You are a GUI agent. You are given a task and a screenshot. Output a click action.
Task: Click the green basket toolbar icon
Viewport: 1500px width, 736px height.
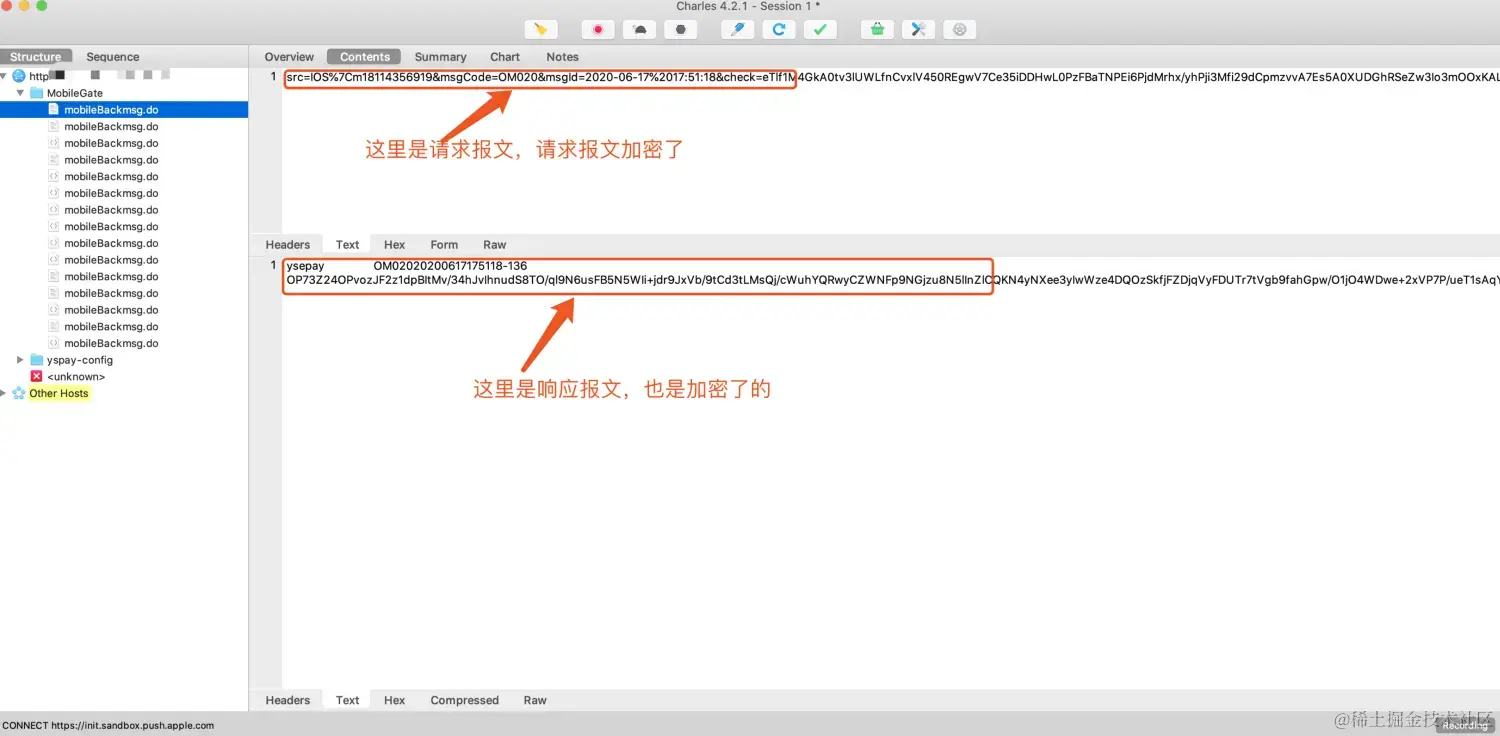[877, 30]
